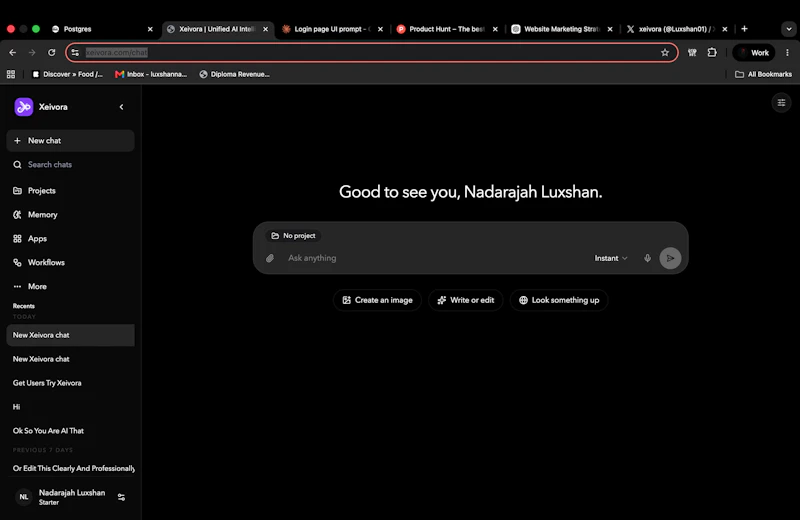Close the Postgres tab
Screen dimensions: 800x520
150,29
